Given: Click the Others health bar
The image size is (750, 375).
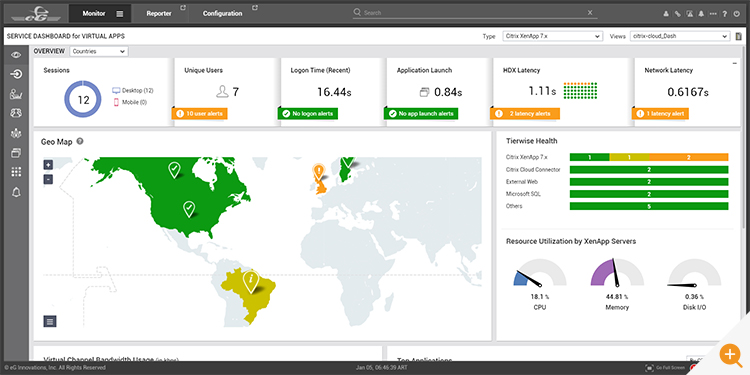Looking at the screenshot, I should coord(649,206).
